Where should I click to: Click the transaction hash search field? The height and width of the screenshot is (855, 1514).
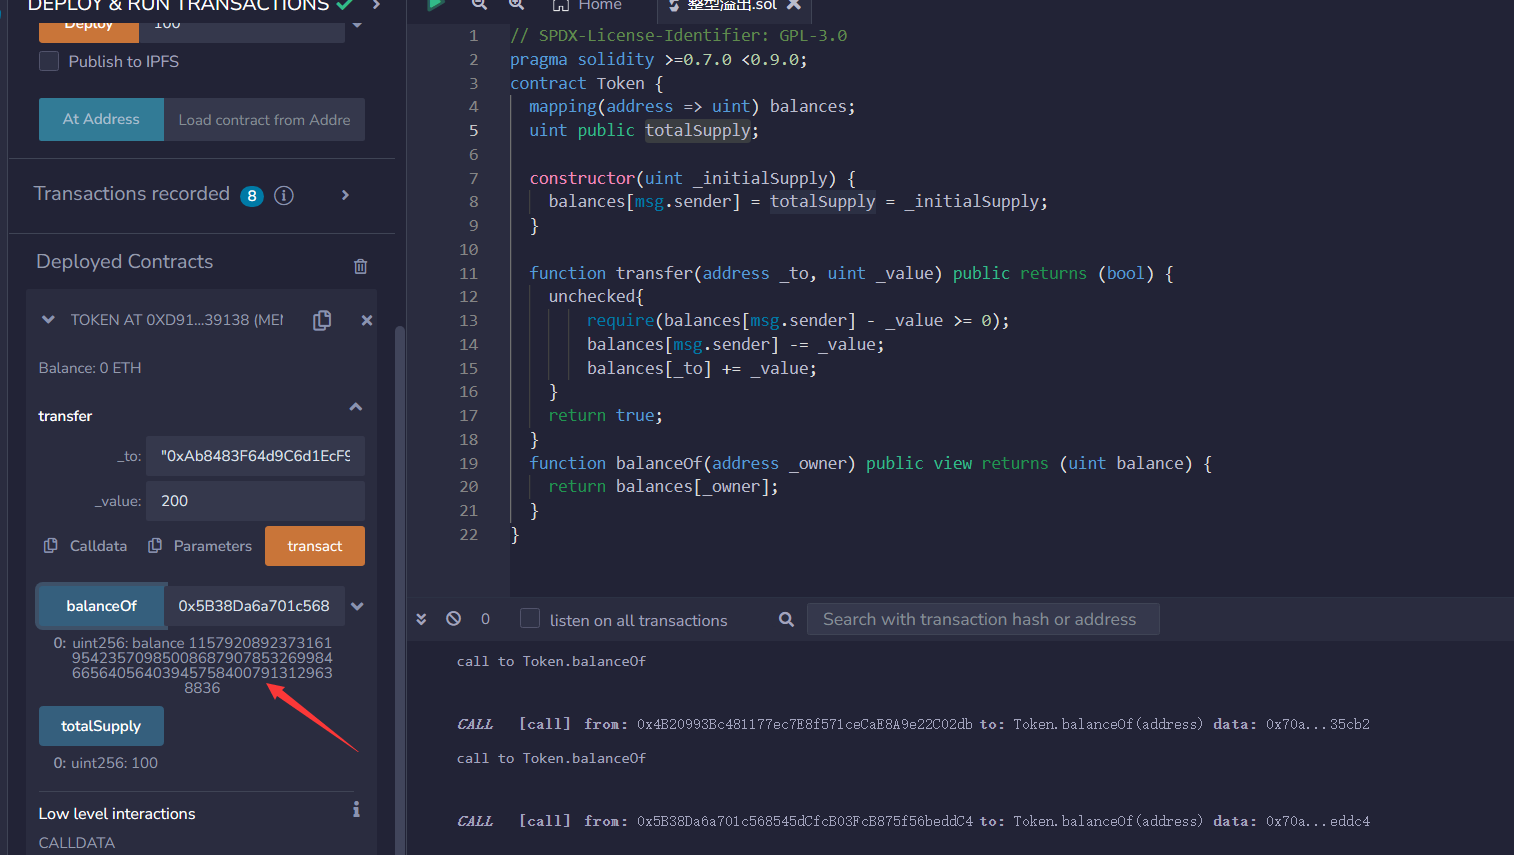point(982,619)
